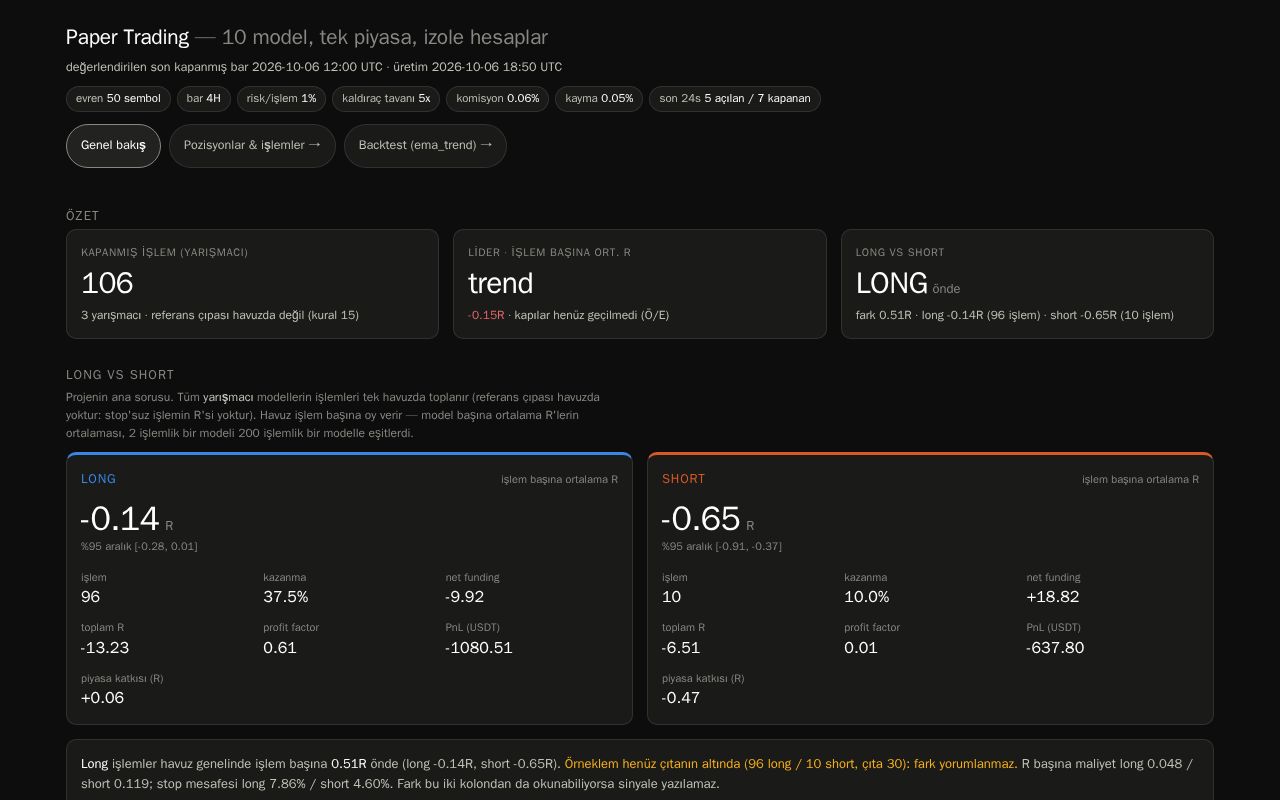Image resolution: width=1280 pixels, height=800 pixels.
Task: Click SHORT net funding +18.82
Action: [1052, 597]
